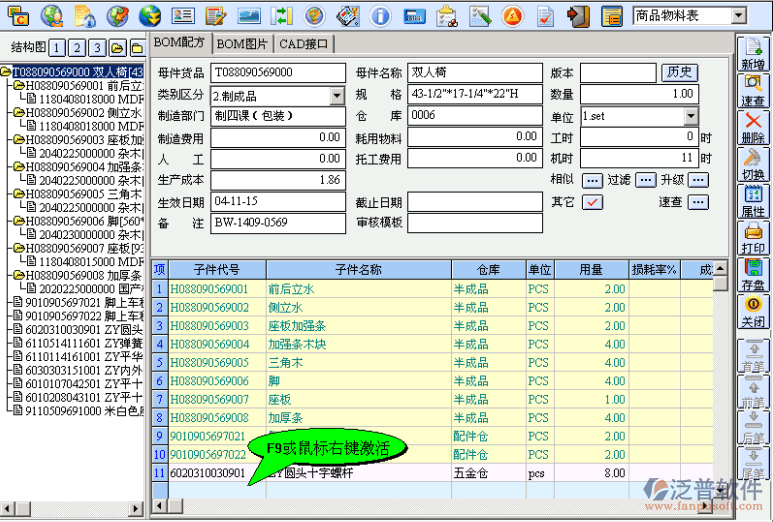
Task: Click the 新增 (New) icon in sidebar
Action: point(753,52)
